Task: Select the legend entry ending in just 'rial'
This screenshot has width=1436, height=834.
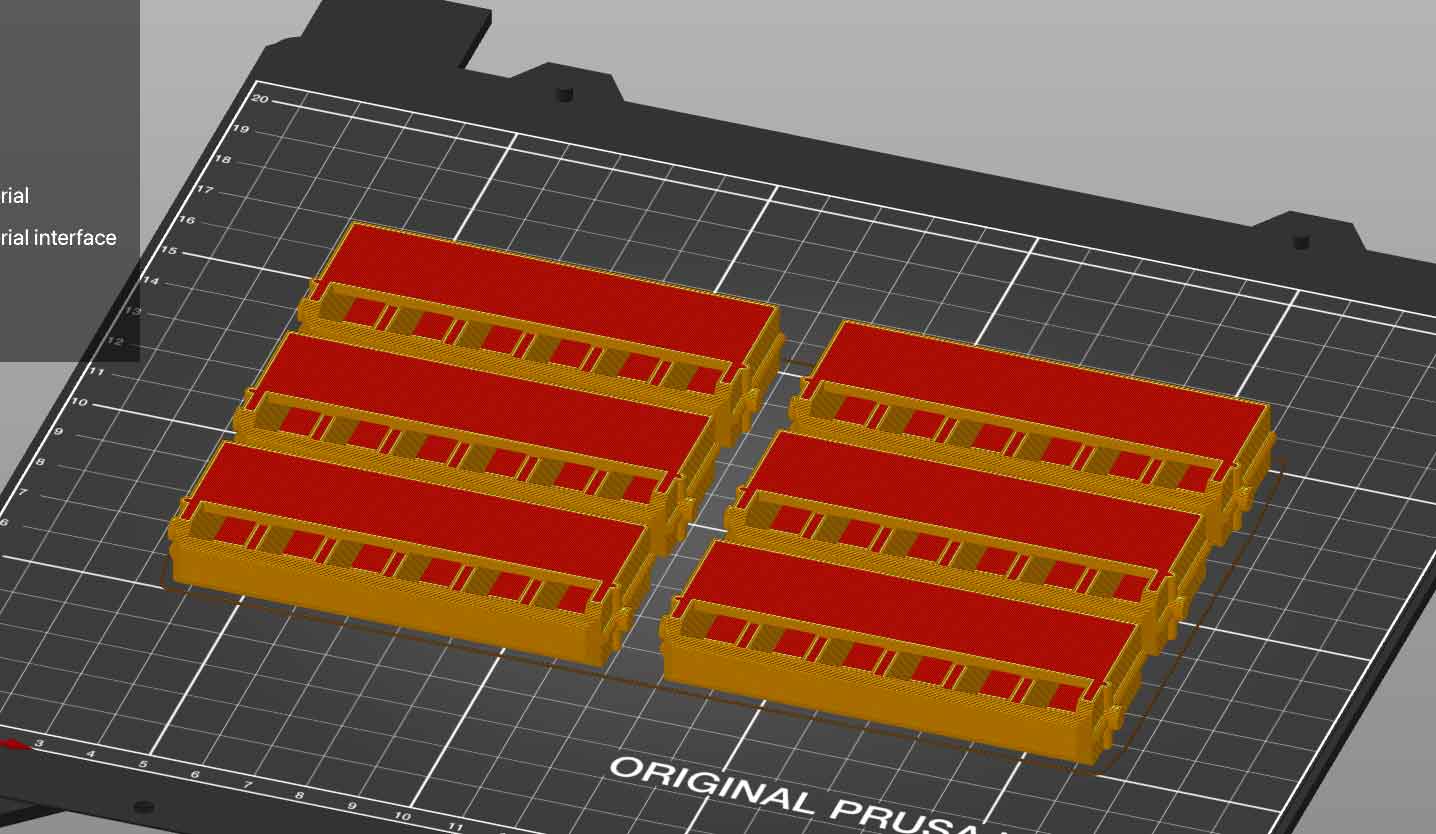Action: click(x=14, y=196)
